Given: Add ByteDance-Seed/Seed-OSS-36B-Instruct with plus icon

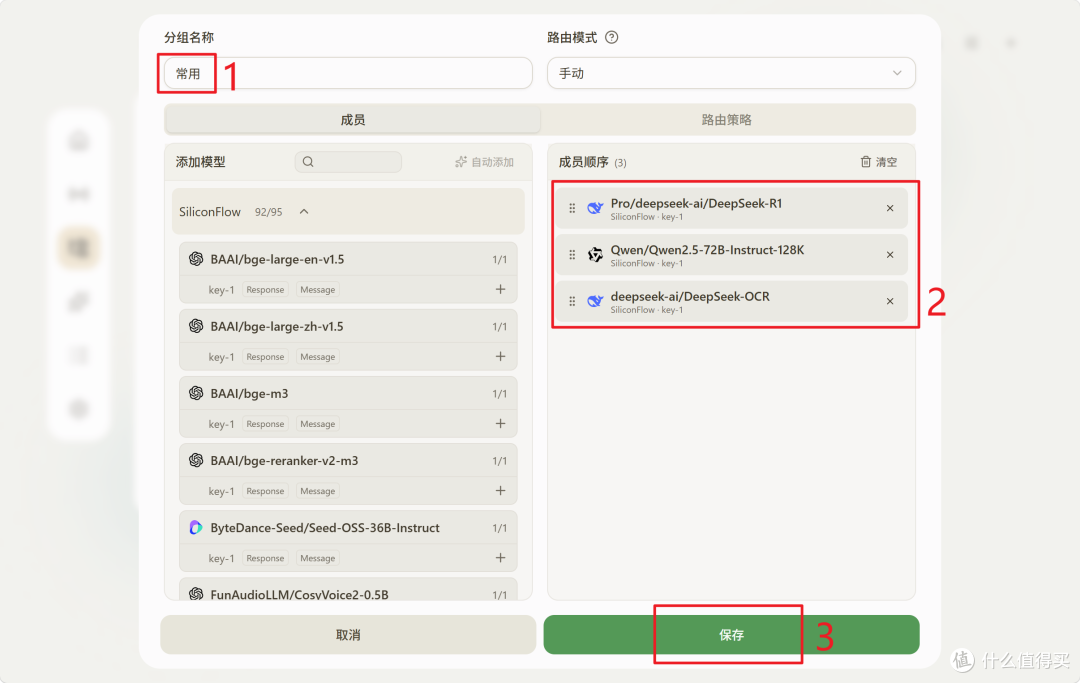Looking at the screenshot, I should (501, 558).
